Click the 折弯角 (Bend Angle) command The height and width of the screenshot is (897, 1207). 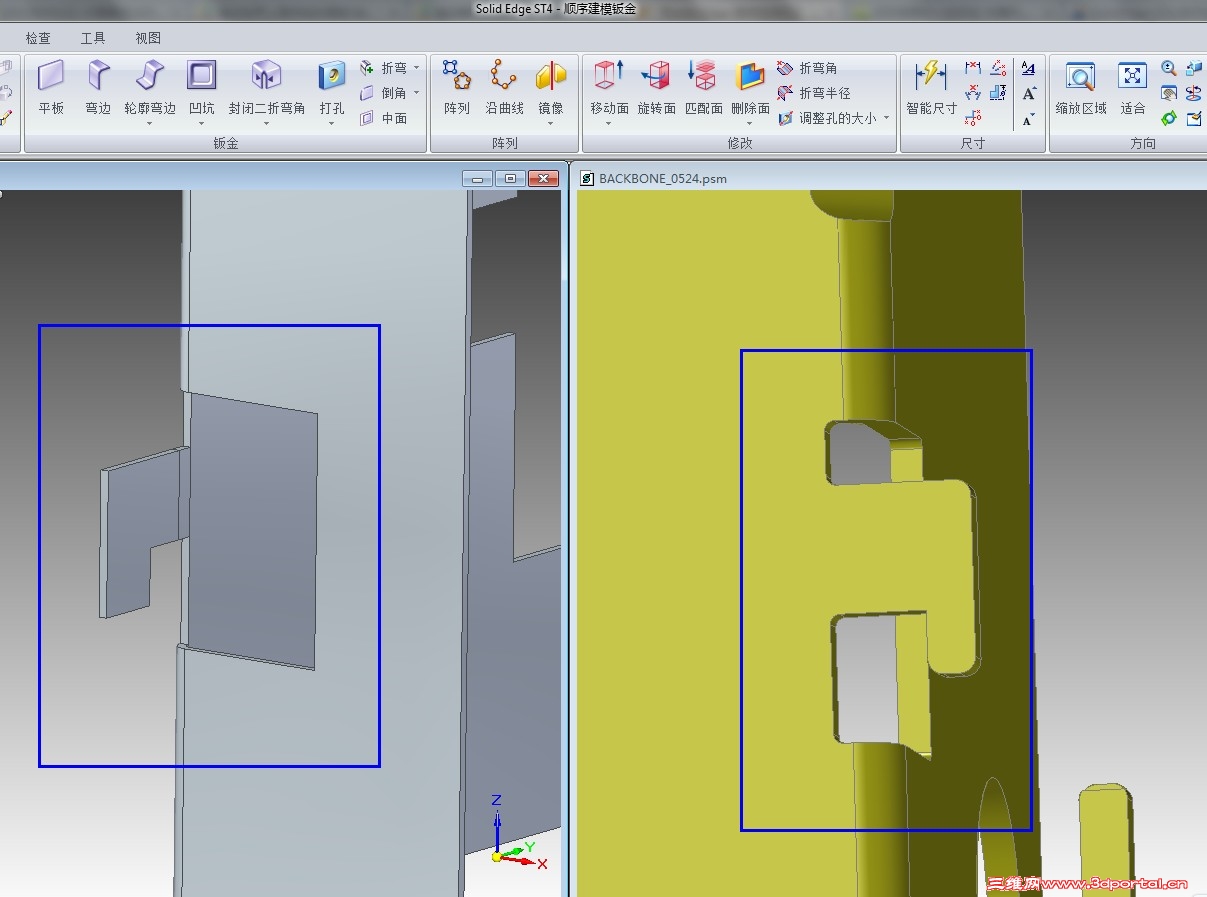(x=807, y=68)
